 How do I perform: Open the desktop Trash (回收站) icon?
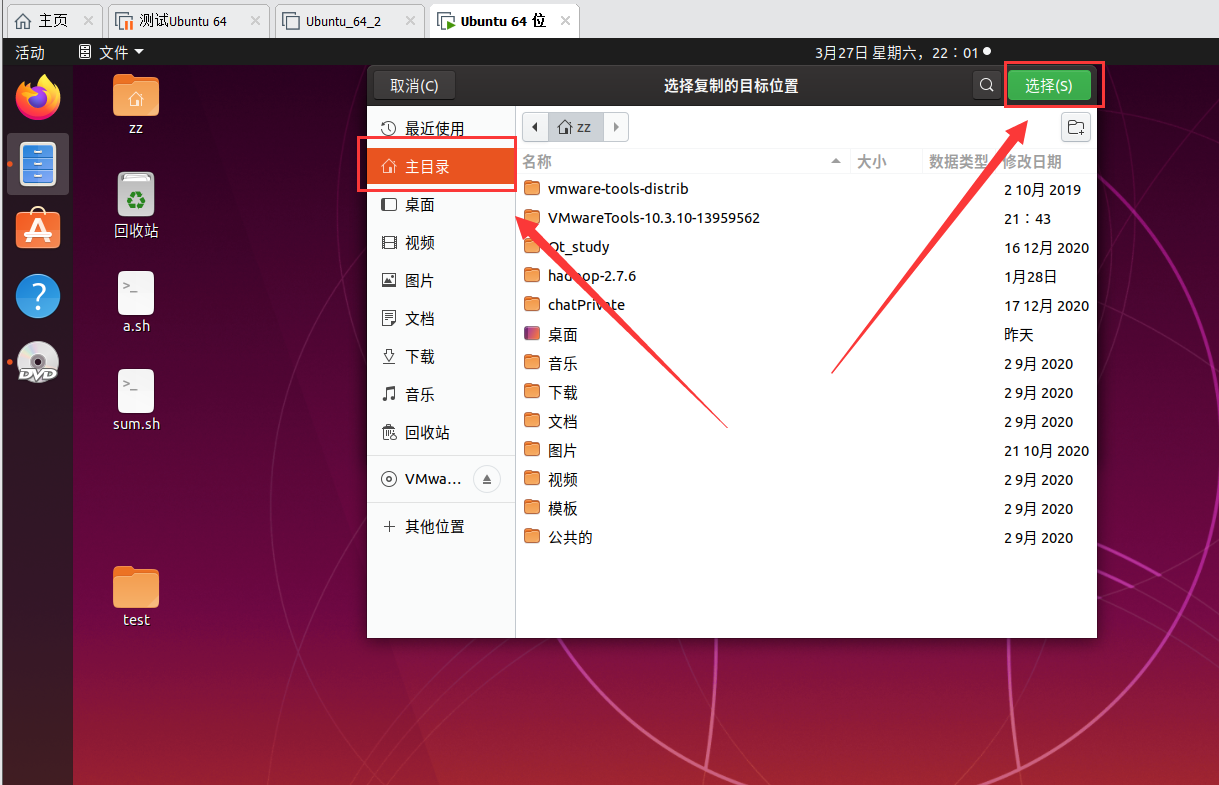(x=136, y=205)
